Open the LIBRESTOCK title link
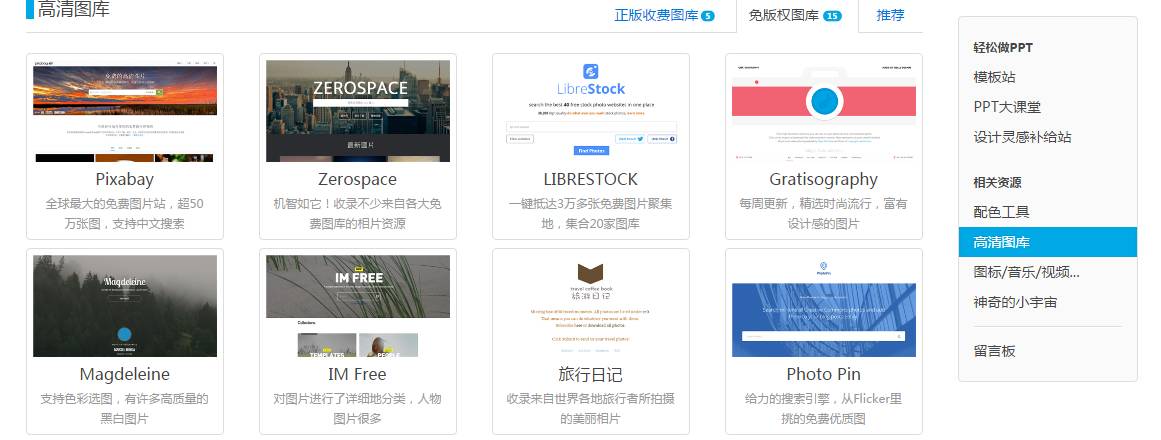The image size is (1161, 440). pyautogui.click(x=591, y=179)
